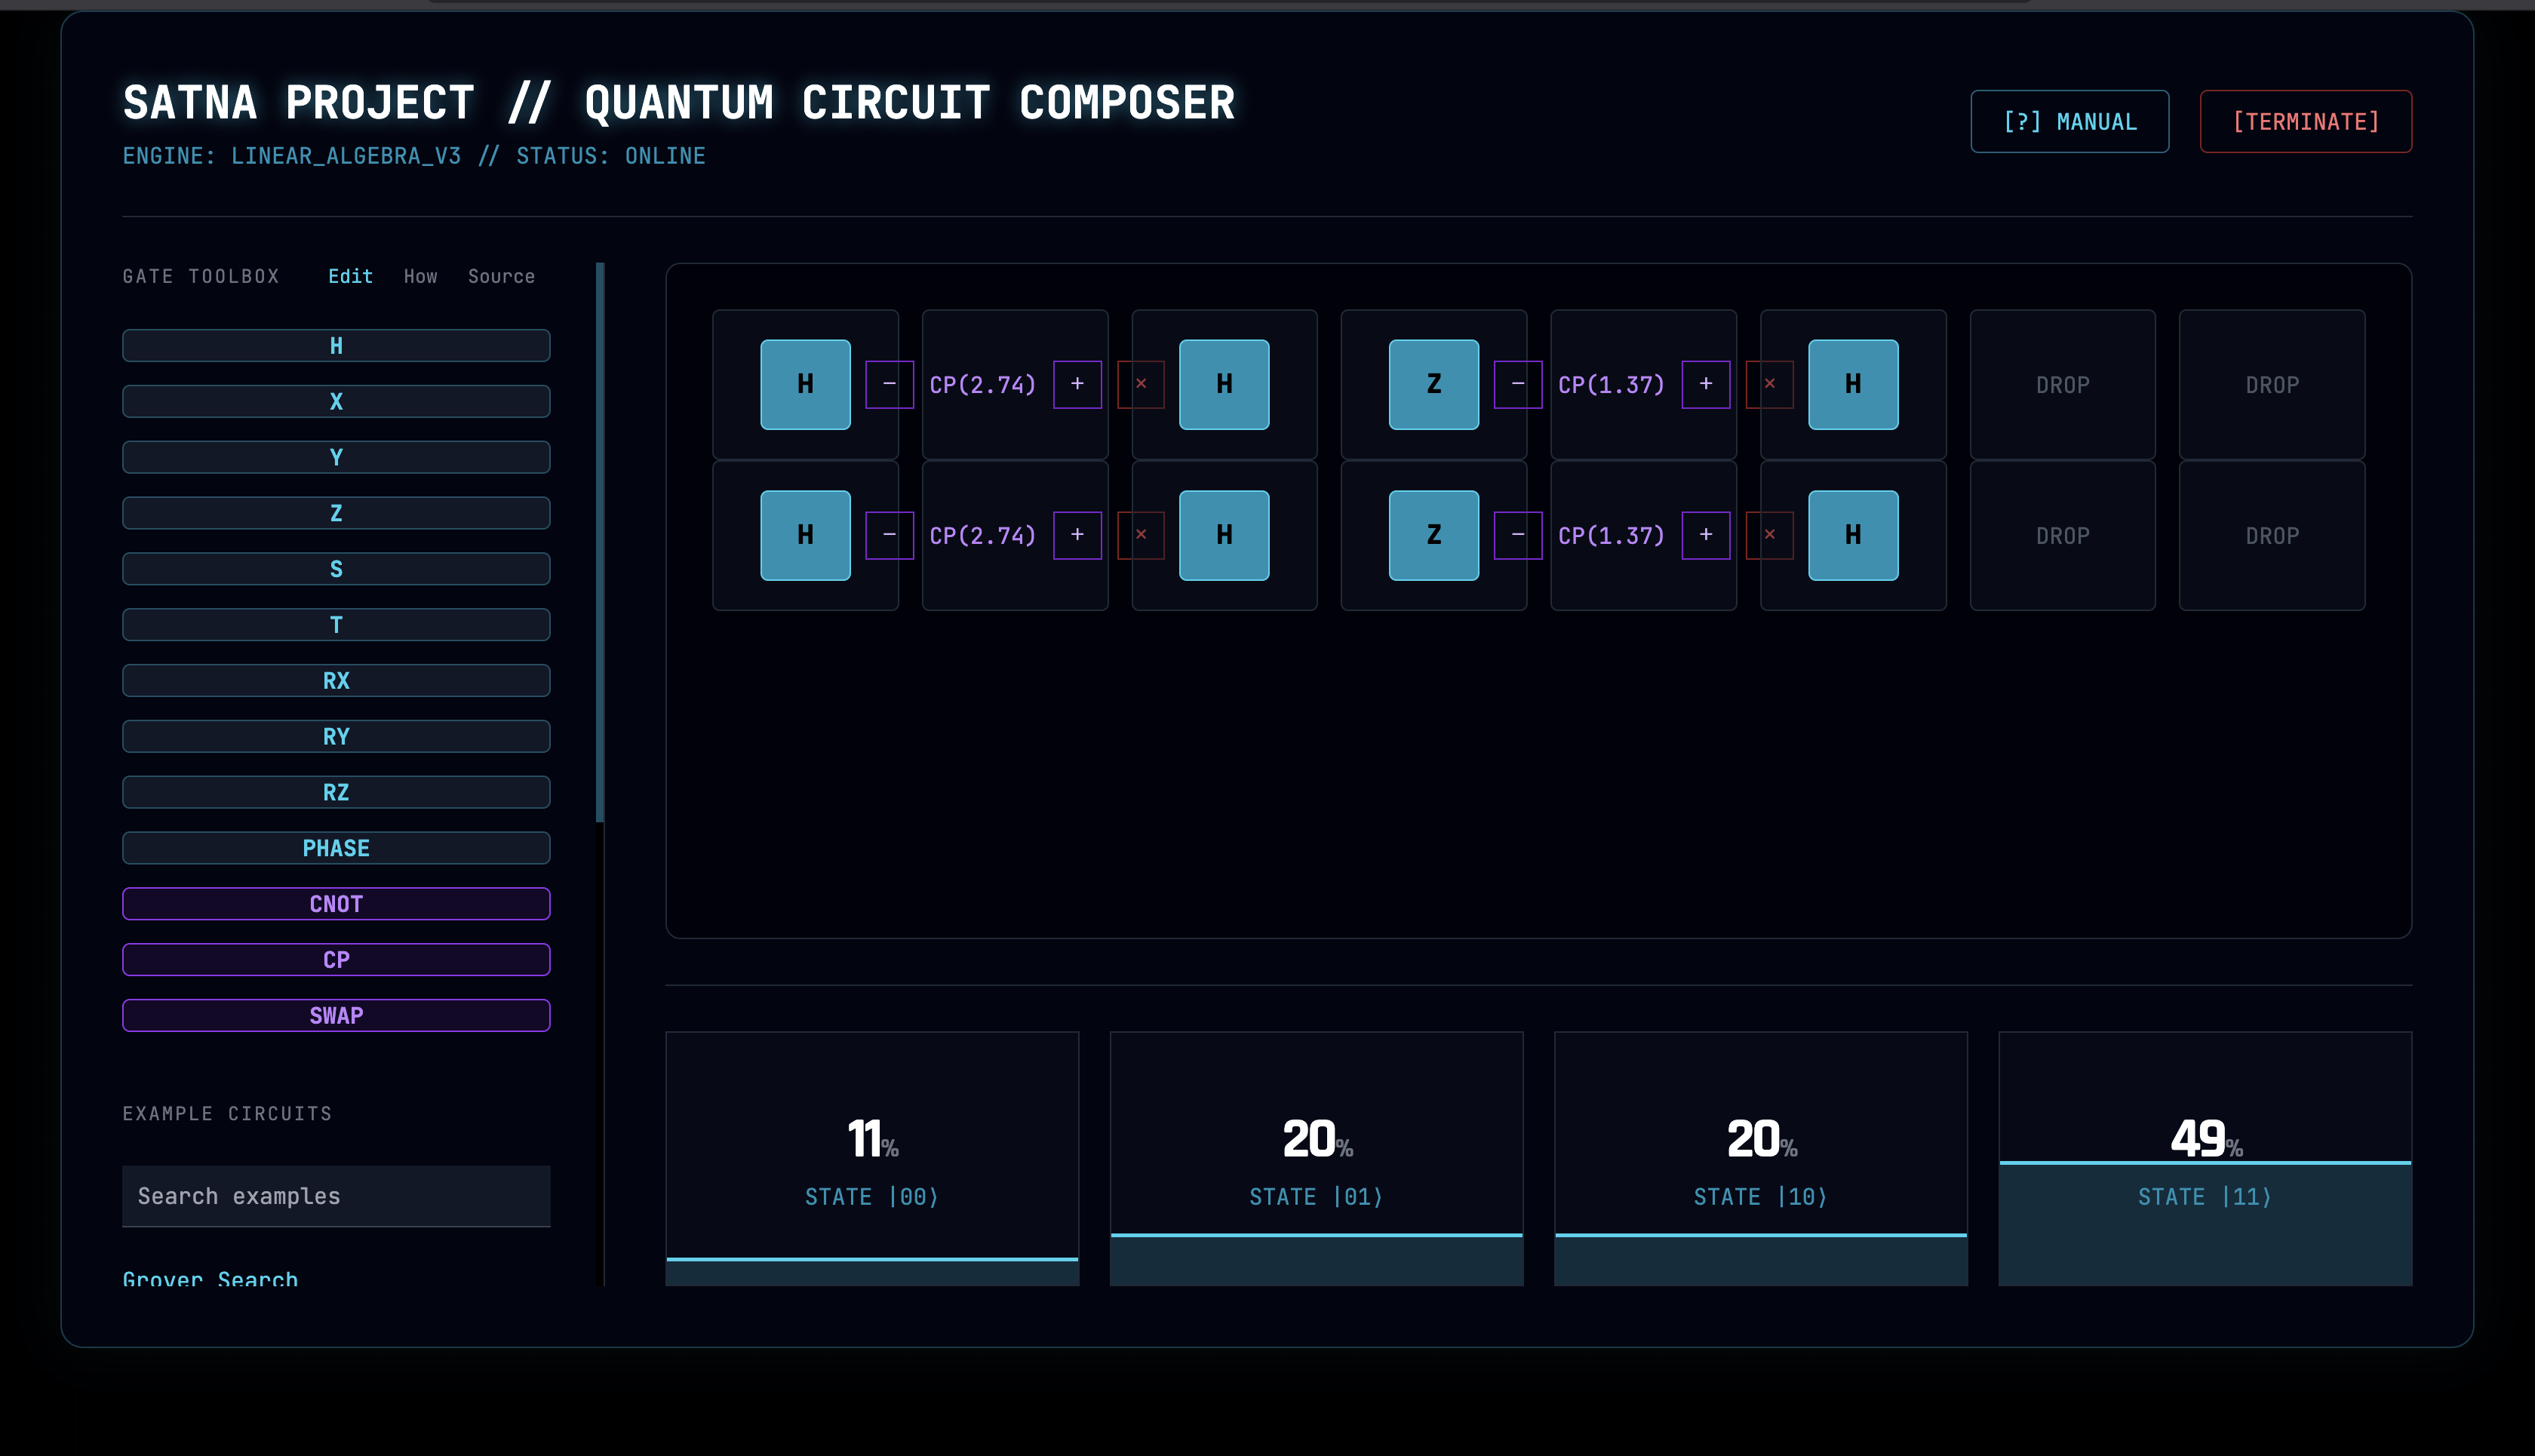
Task: Click the Search examples input field
Action: (336, 1196)
